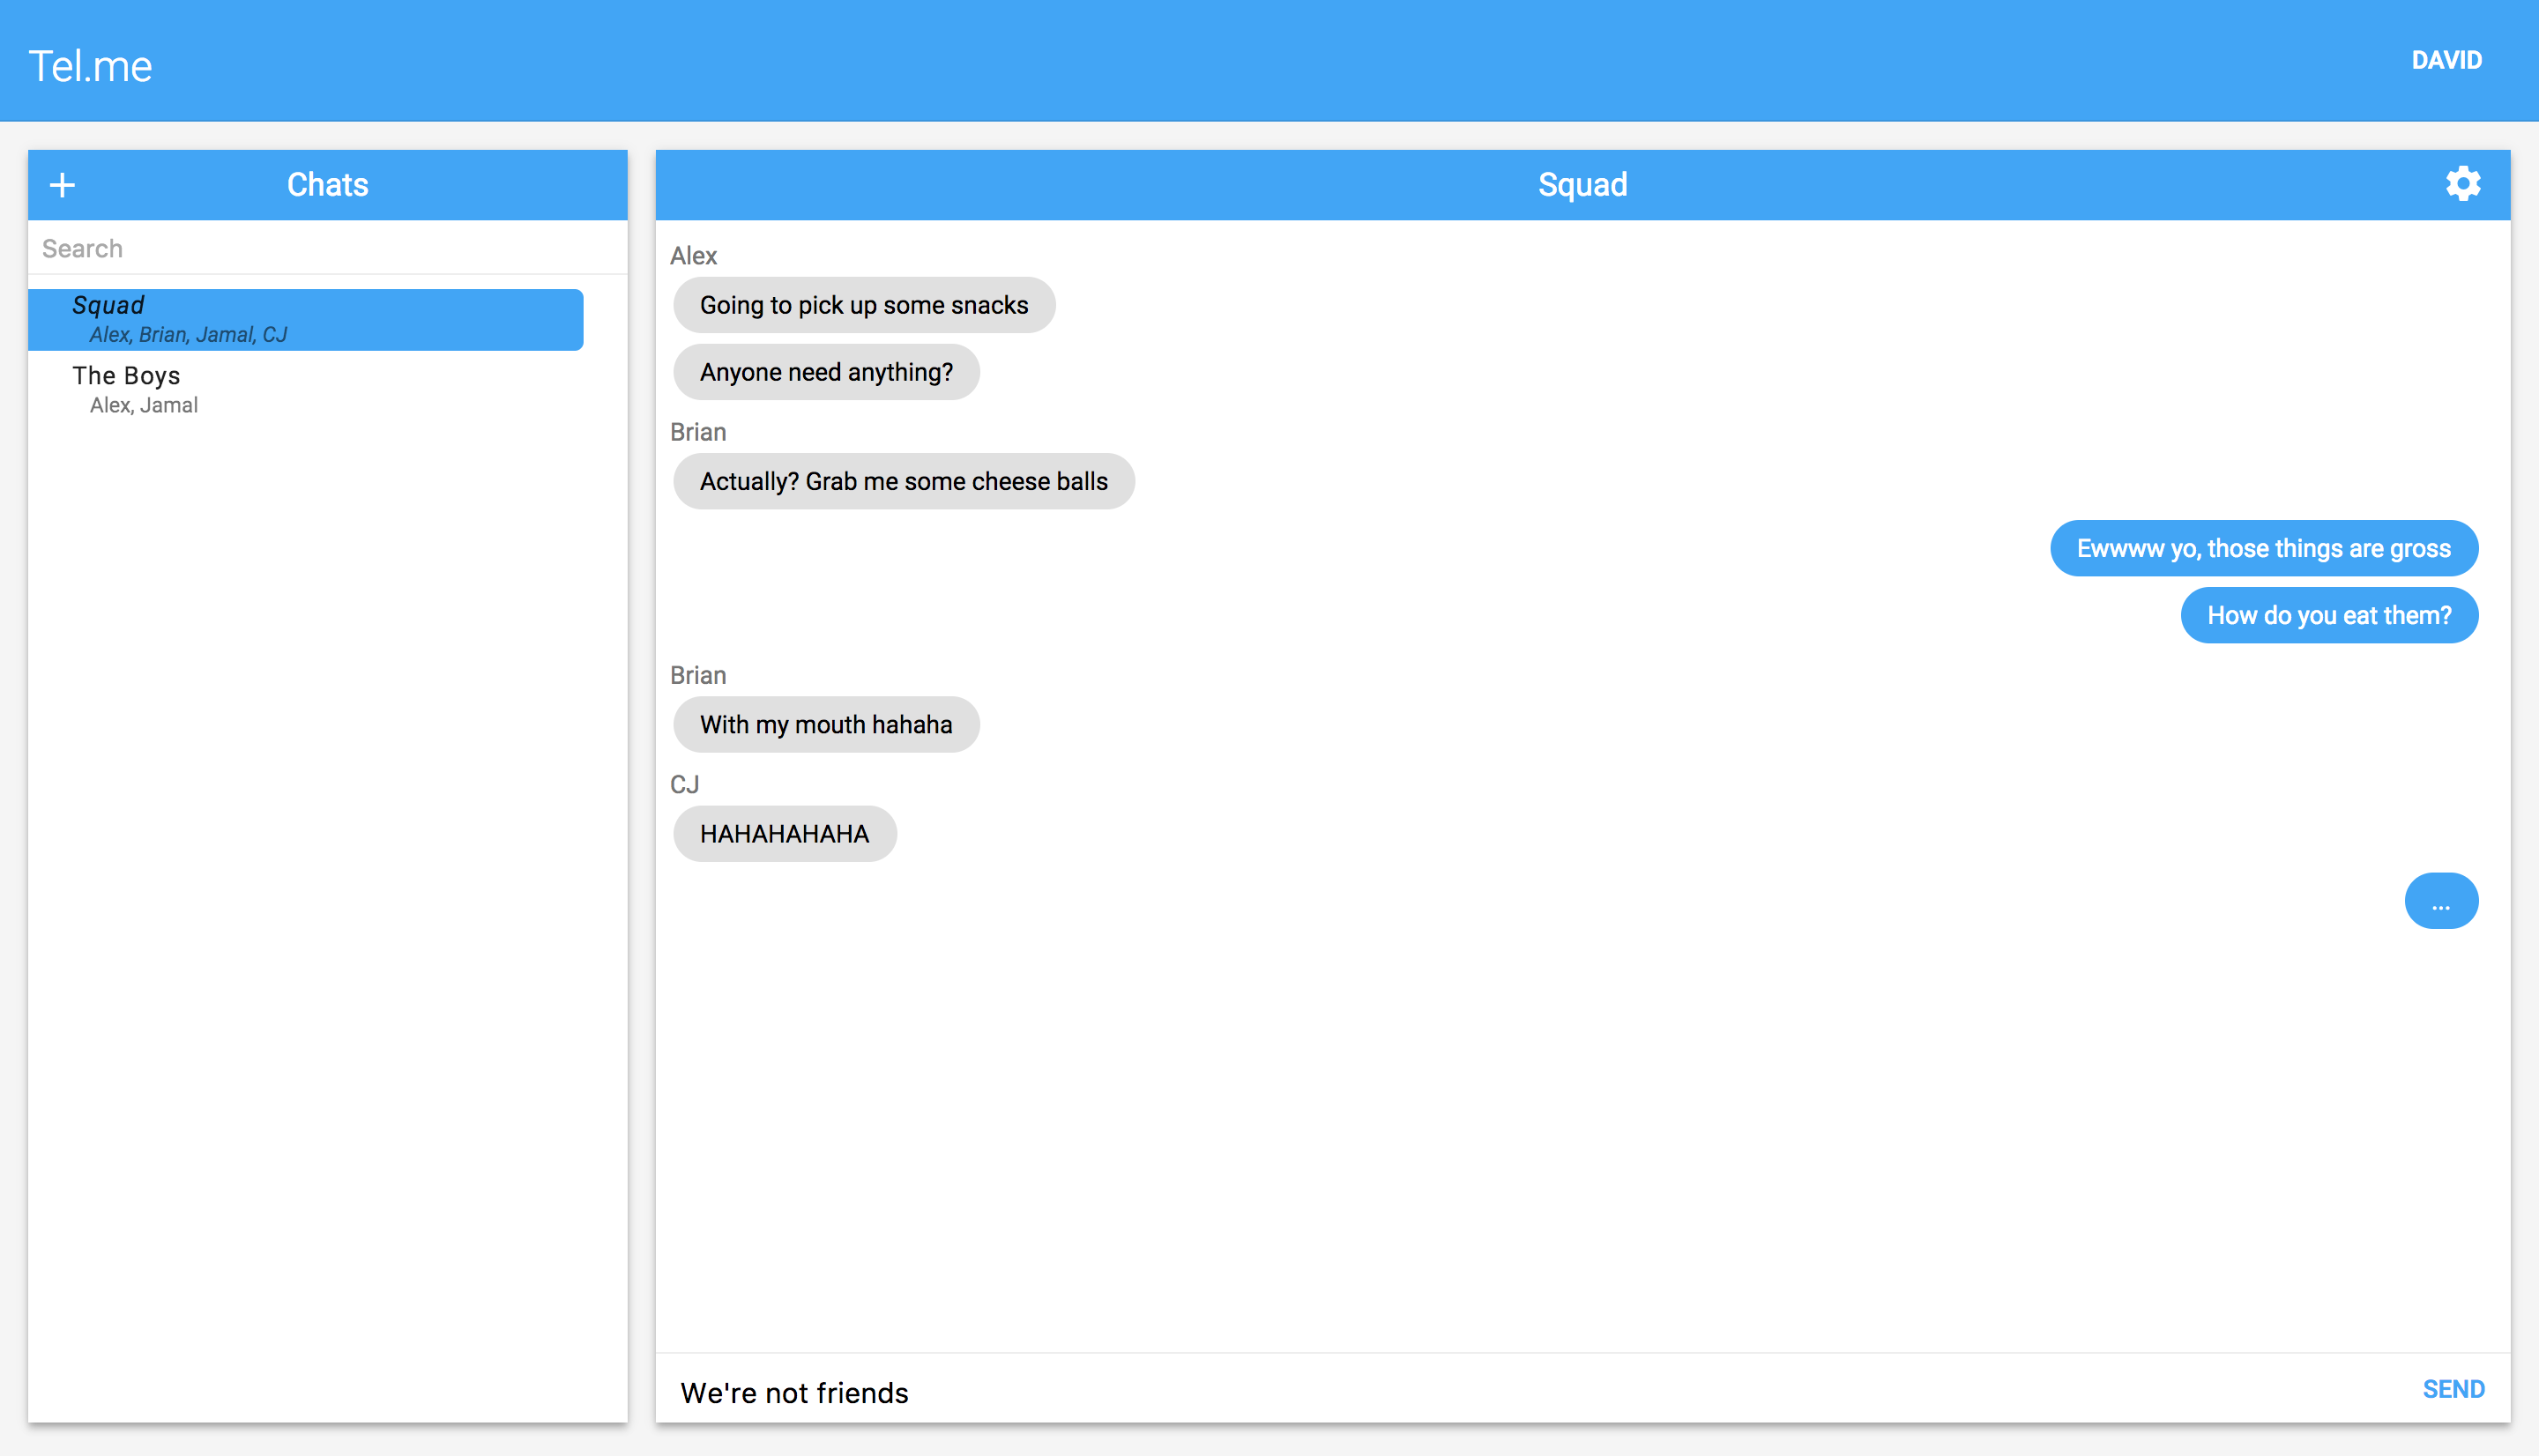Viewport: 2539px width, 1456px height.
Task: Click the "Going to pick up some snacks" message
Action: click(863, 305)
